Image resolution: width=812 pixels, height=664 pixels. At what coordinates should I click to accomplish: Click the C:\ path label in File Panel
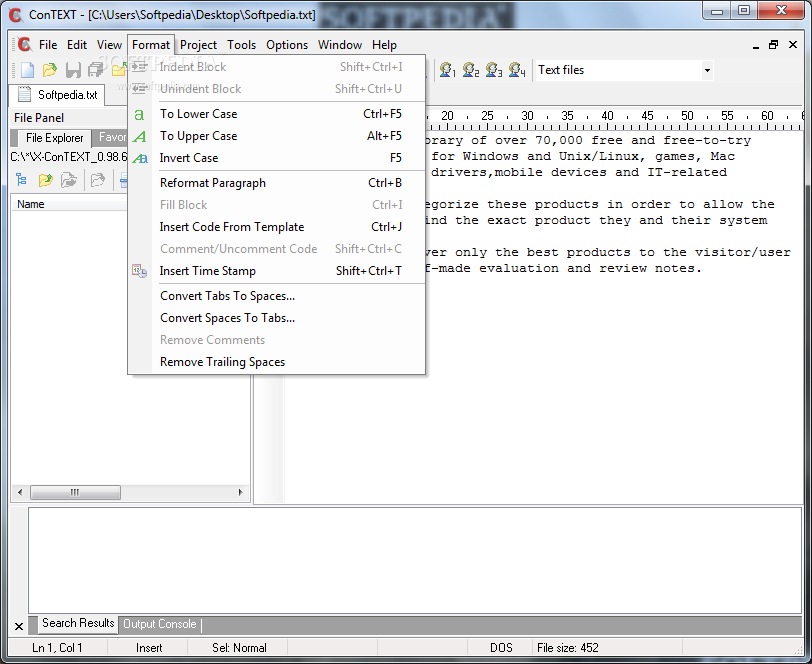pyautogui.click(x=68, y=156)
